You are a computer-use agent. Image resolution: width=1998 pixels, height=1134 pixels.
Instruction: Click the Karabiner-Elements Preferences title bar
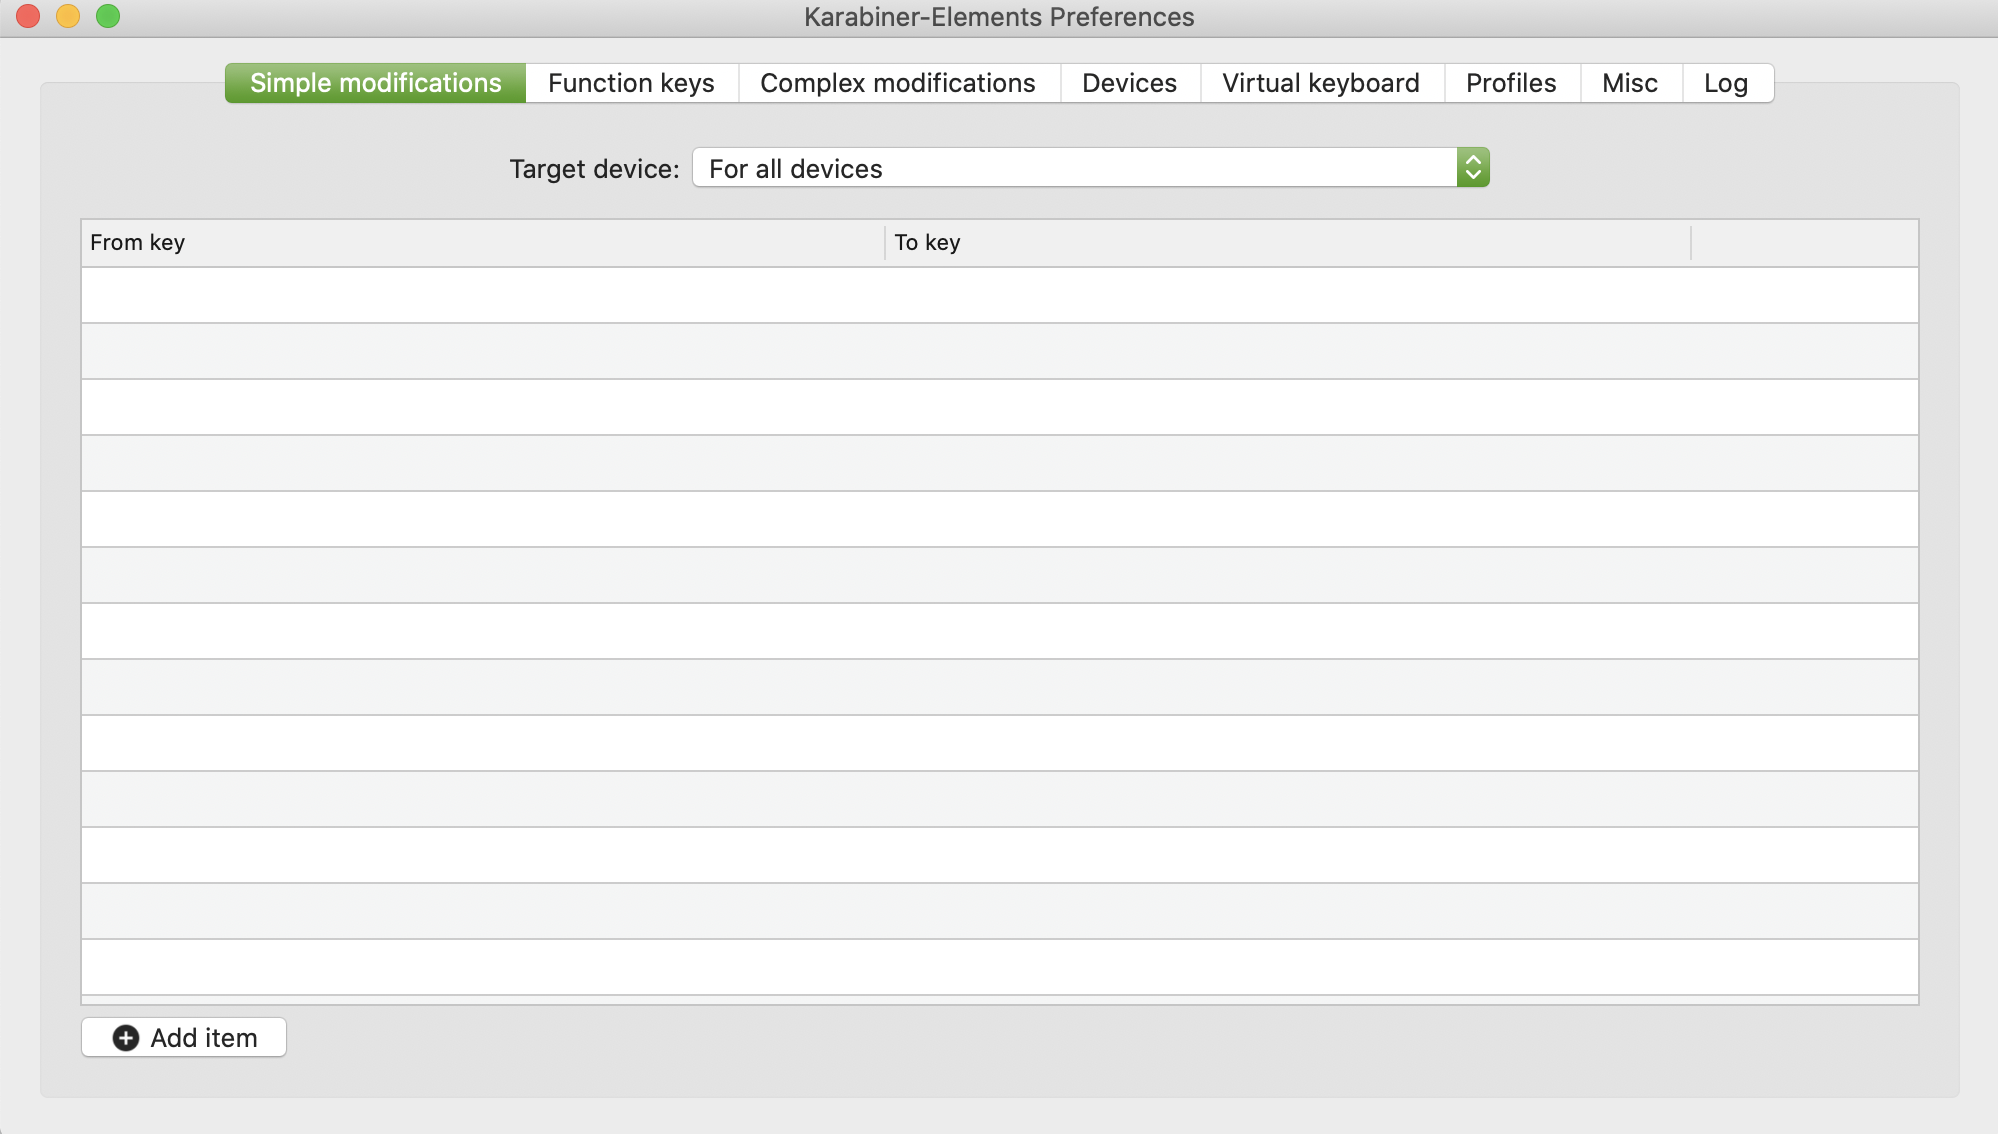pos(998,16)
